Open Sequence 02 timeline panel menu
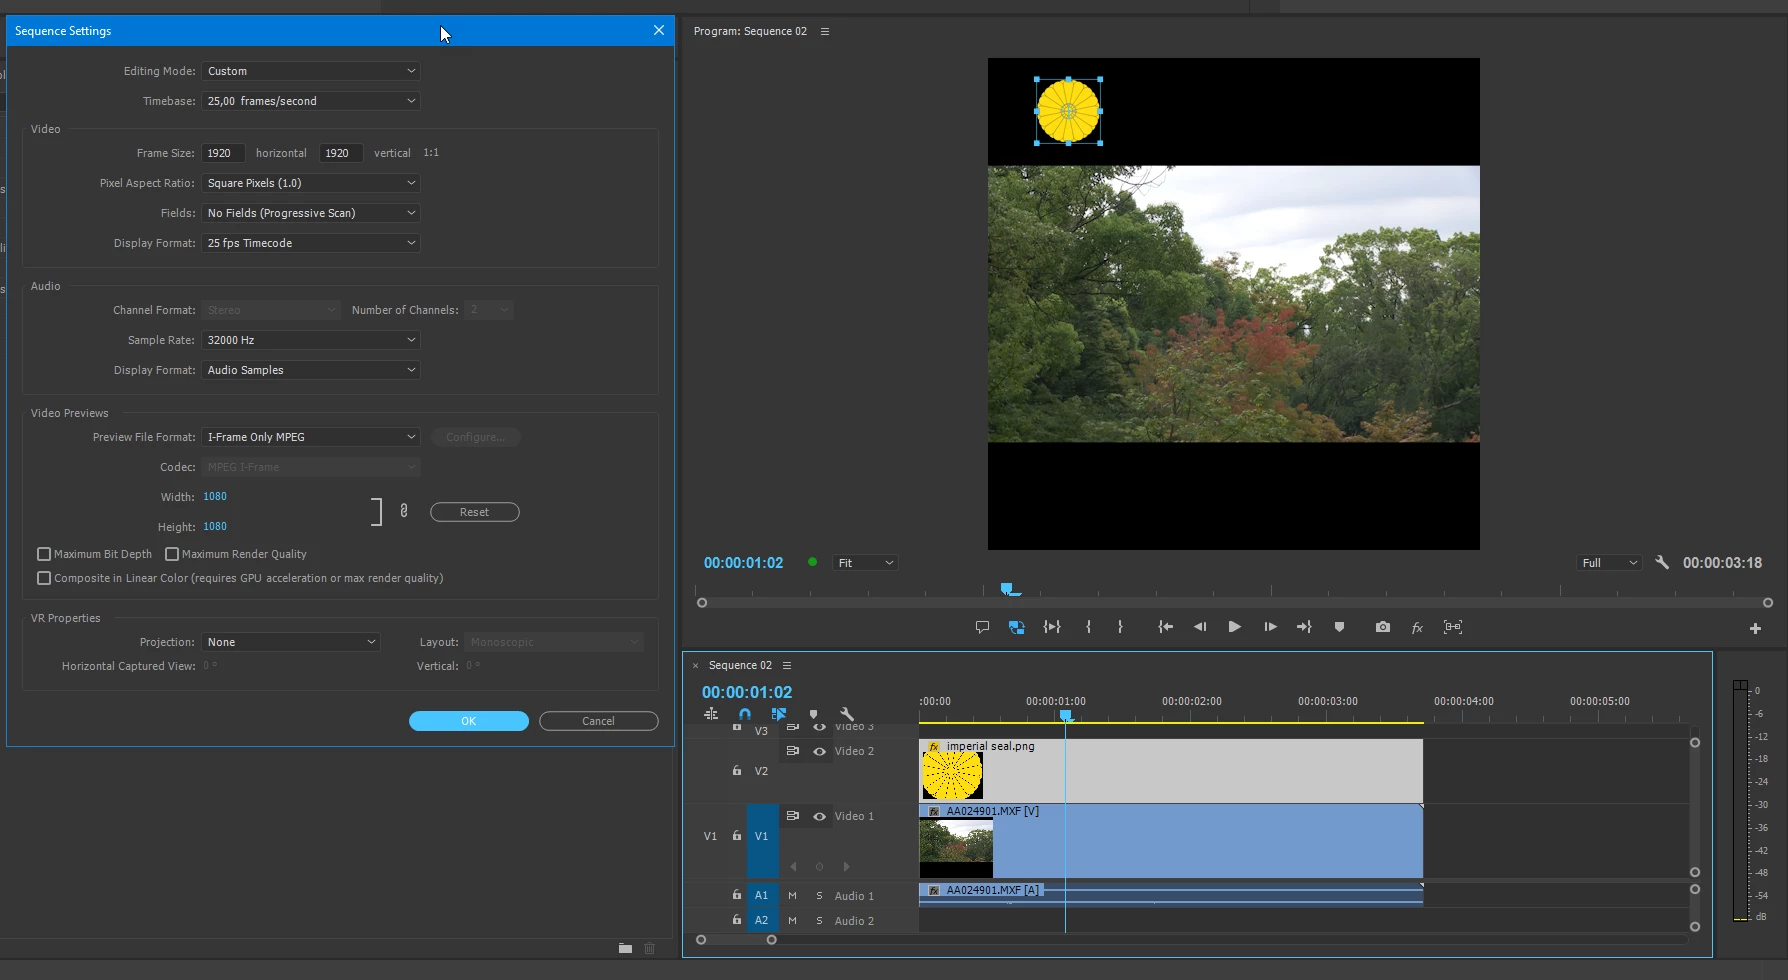1788x980 pixels. (x=787, y=665)
